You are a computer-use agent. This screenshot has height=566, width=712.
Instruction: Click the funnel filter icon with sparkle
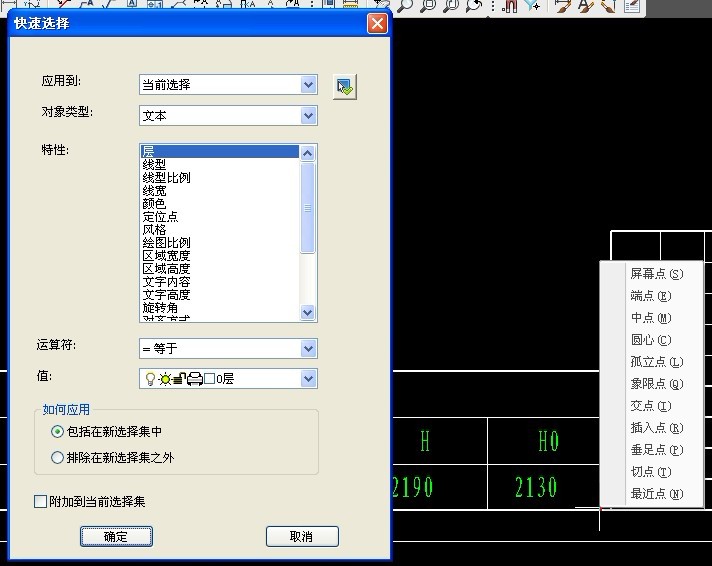point(534,5)
